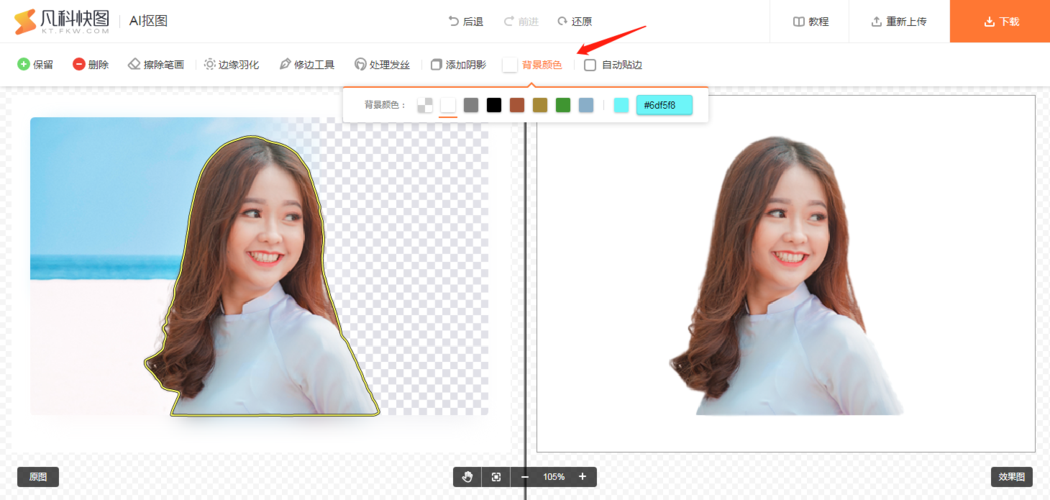Click the cyan custom color picker swatch
The image size is (1050, 500).
(621, 105)
